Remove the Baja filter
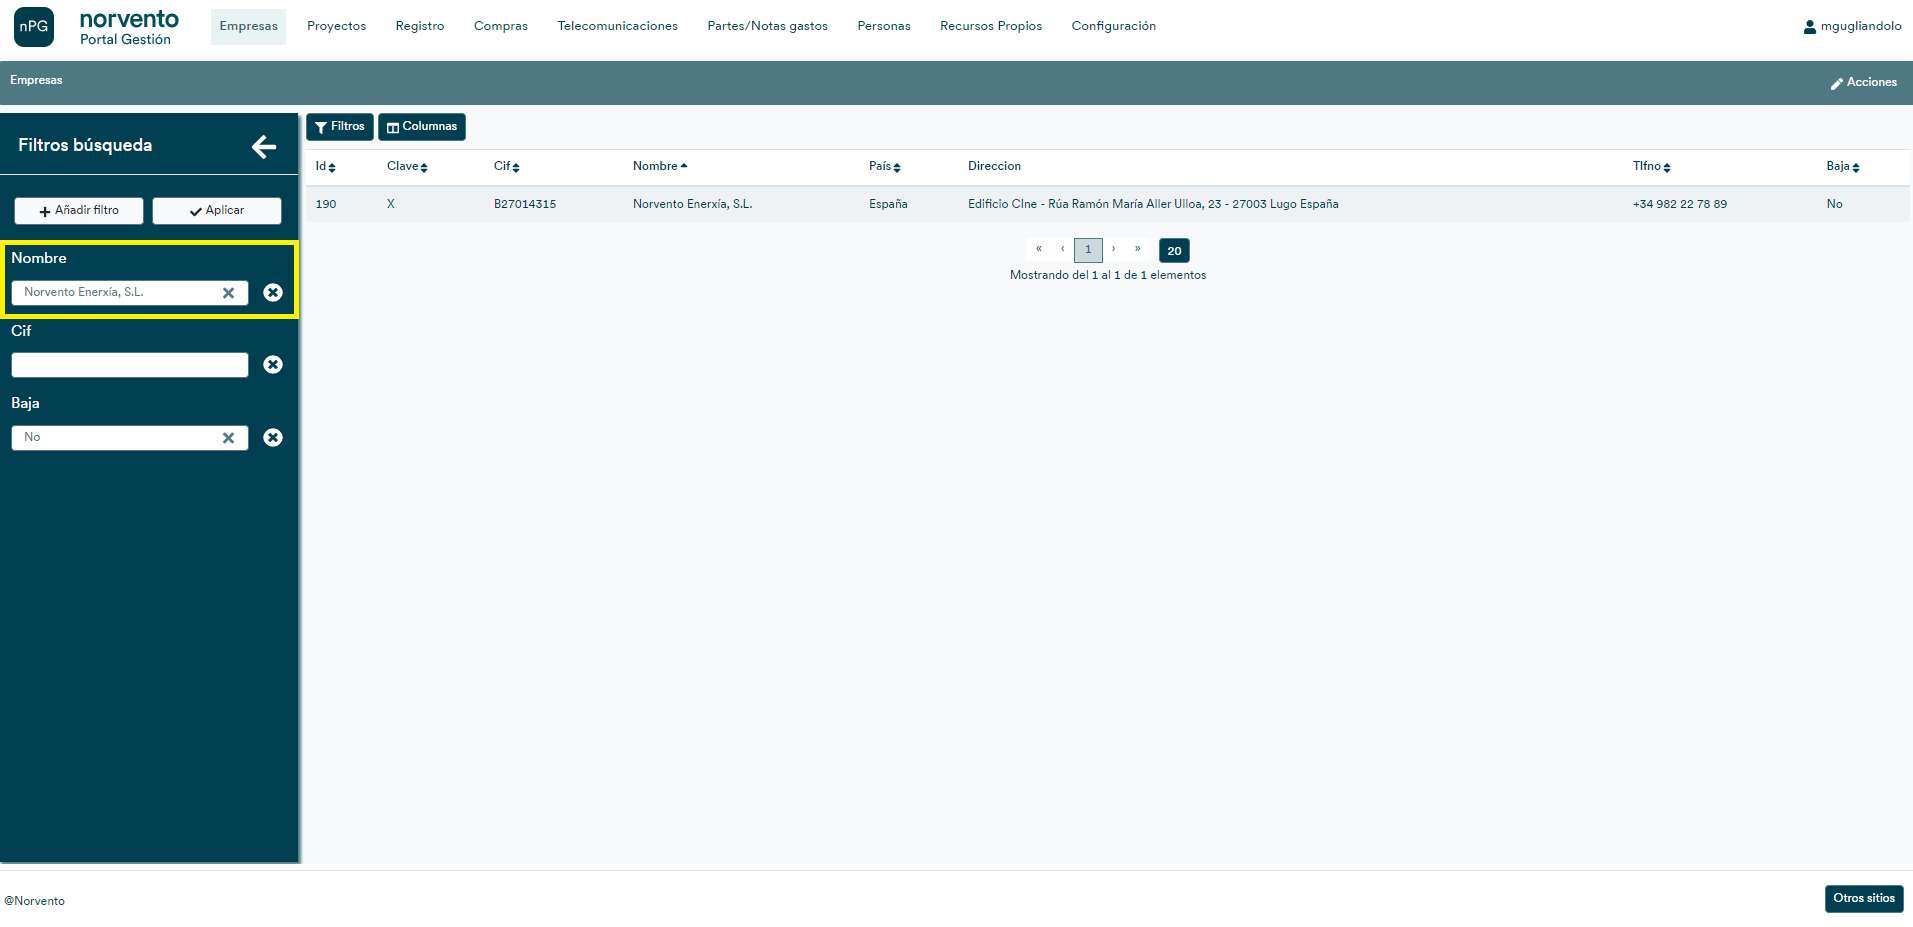Image resolution: width=1913 pixels, height=927 pixels. (273, 437)
